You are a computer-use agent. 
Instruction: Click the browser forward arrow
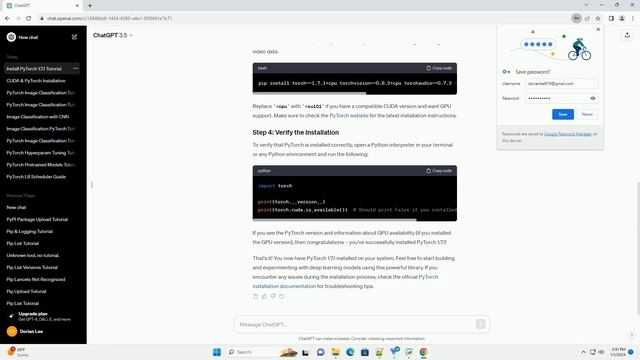(18, 18)
